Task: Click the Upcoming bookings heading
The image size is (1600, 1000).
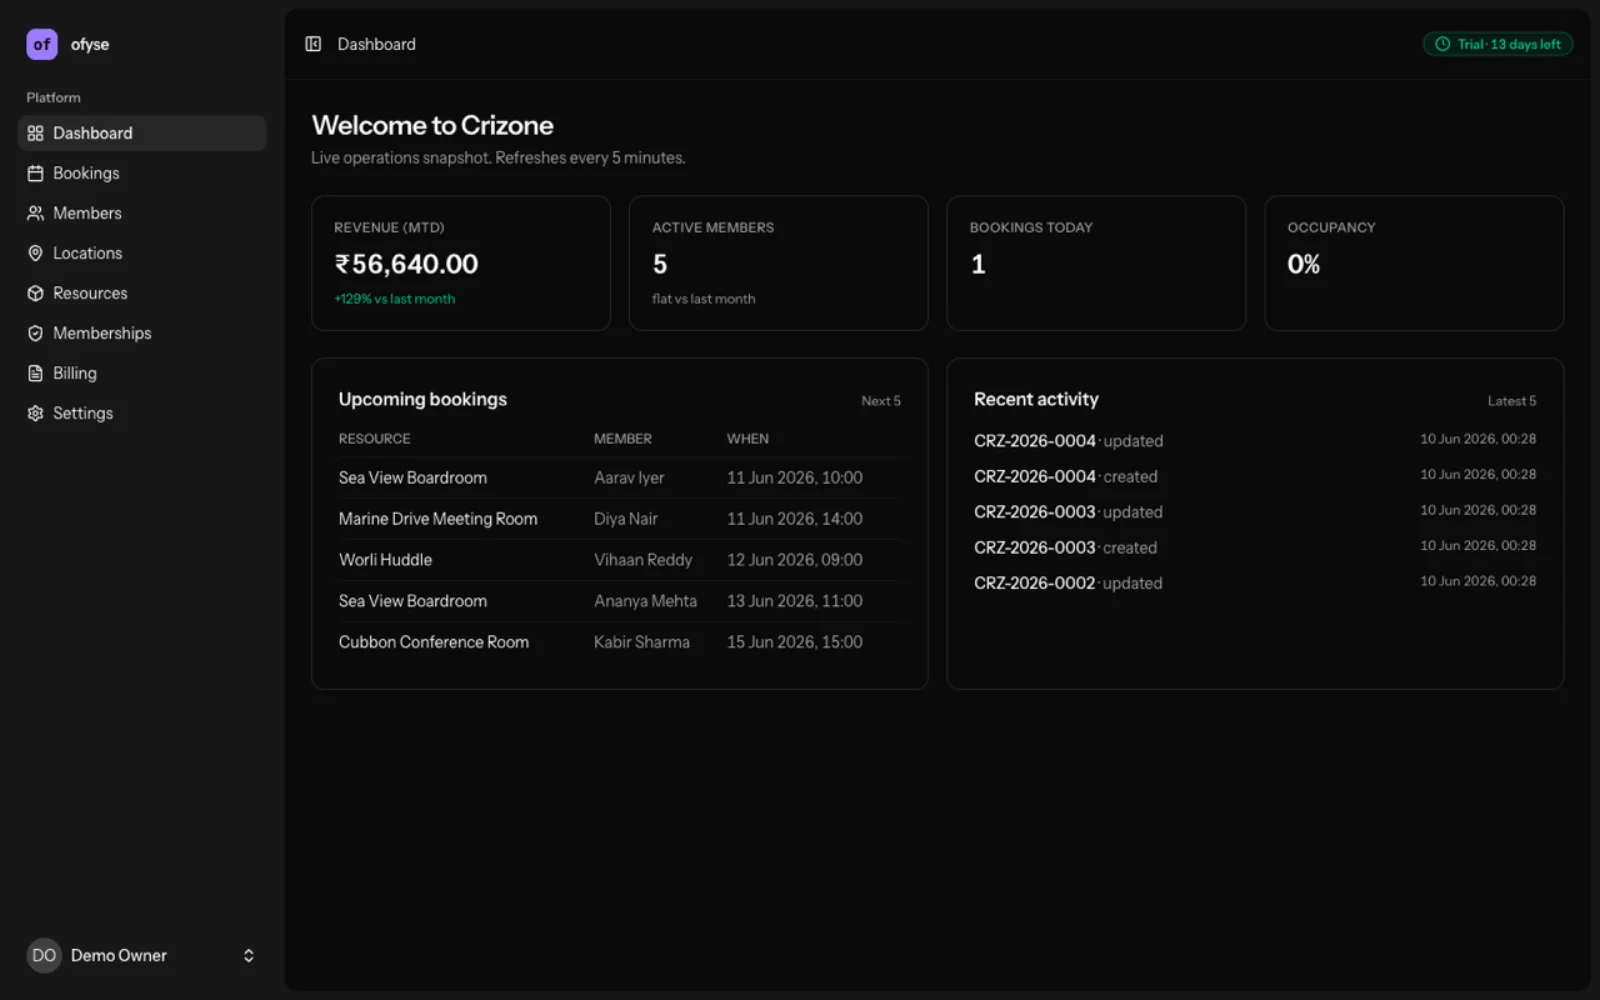Action: 423,399
